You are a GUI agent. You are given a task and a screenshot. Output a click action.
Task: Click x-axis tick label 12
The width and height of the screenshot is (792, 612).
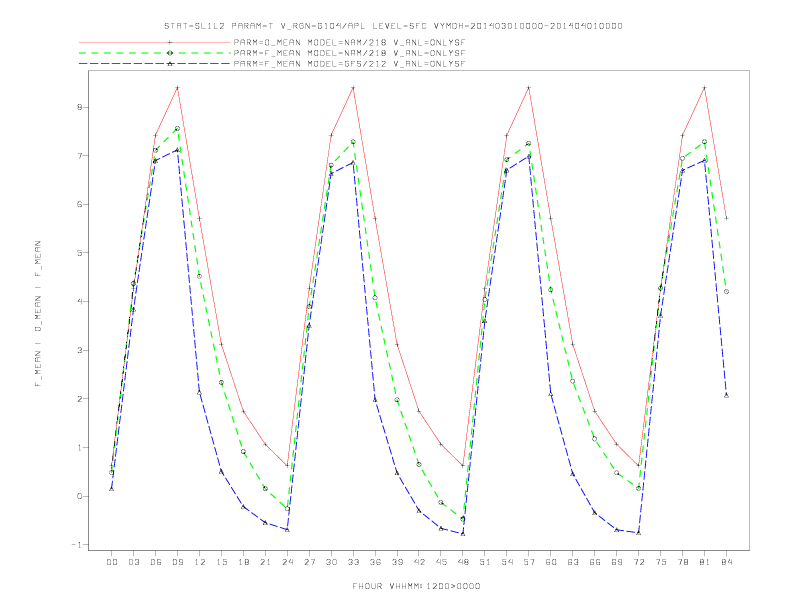point(200,562)
